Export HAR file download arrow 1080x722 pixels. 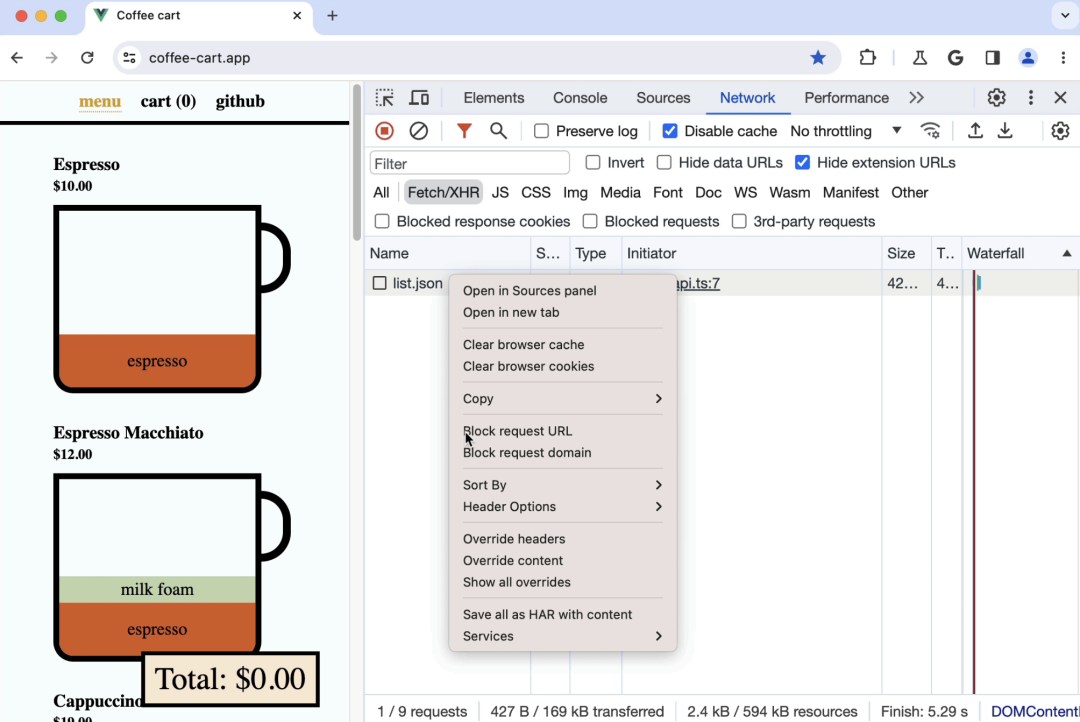(1006, 131)
